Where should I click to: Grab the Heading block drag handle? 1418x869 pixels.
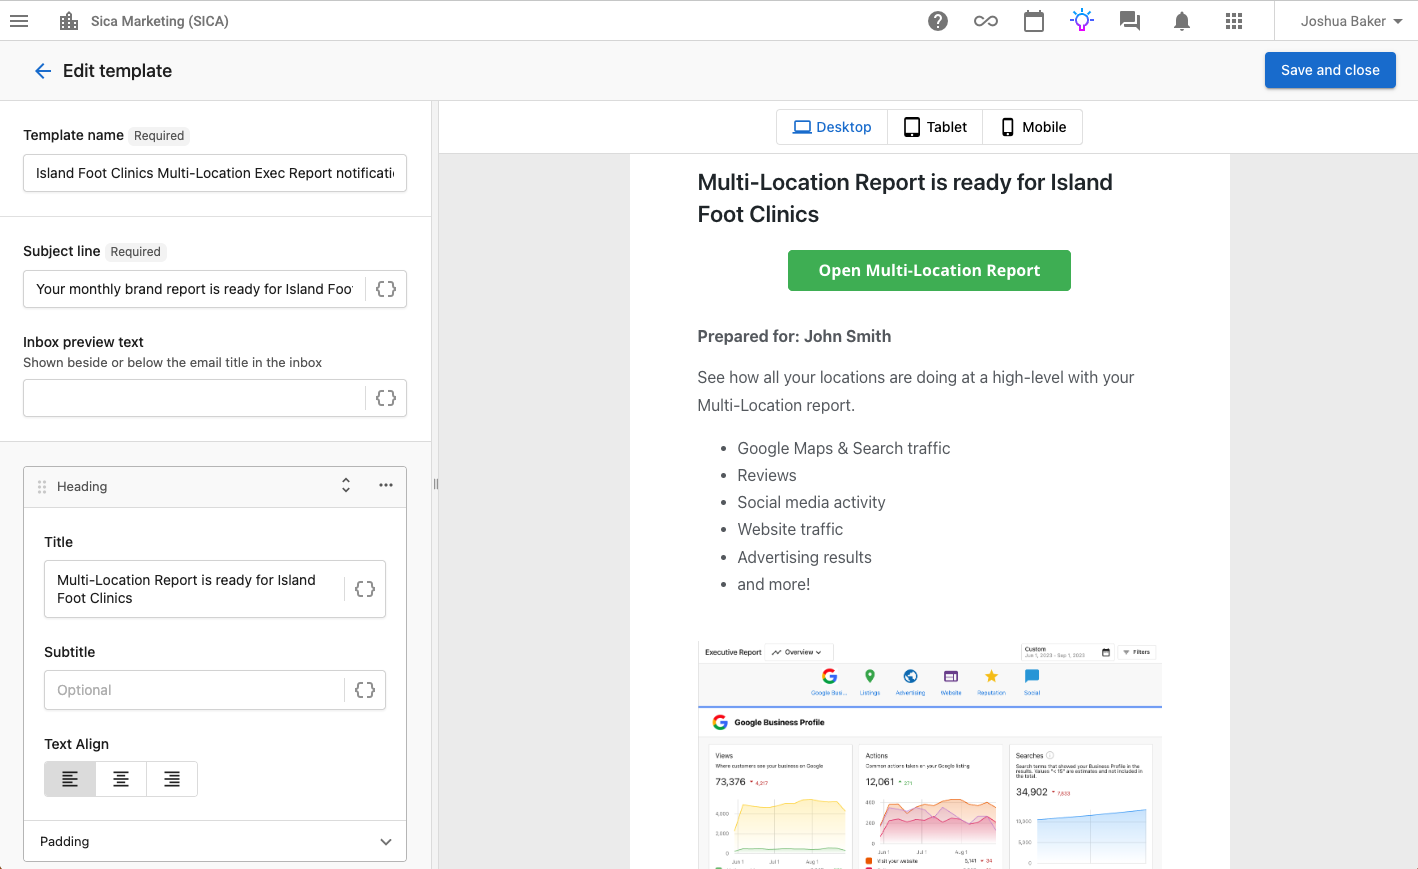pyautogui.click(x=42, y=487)
